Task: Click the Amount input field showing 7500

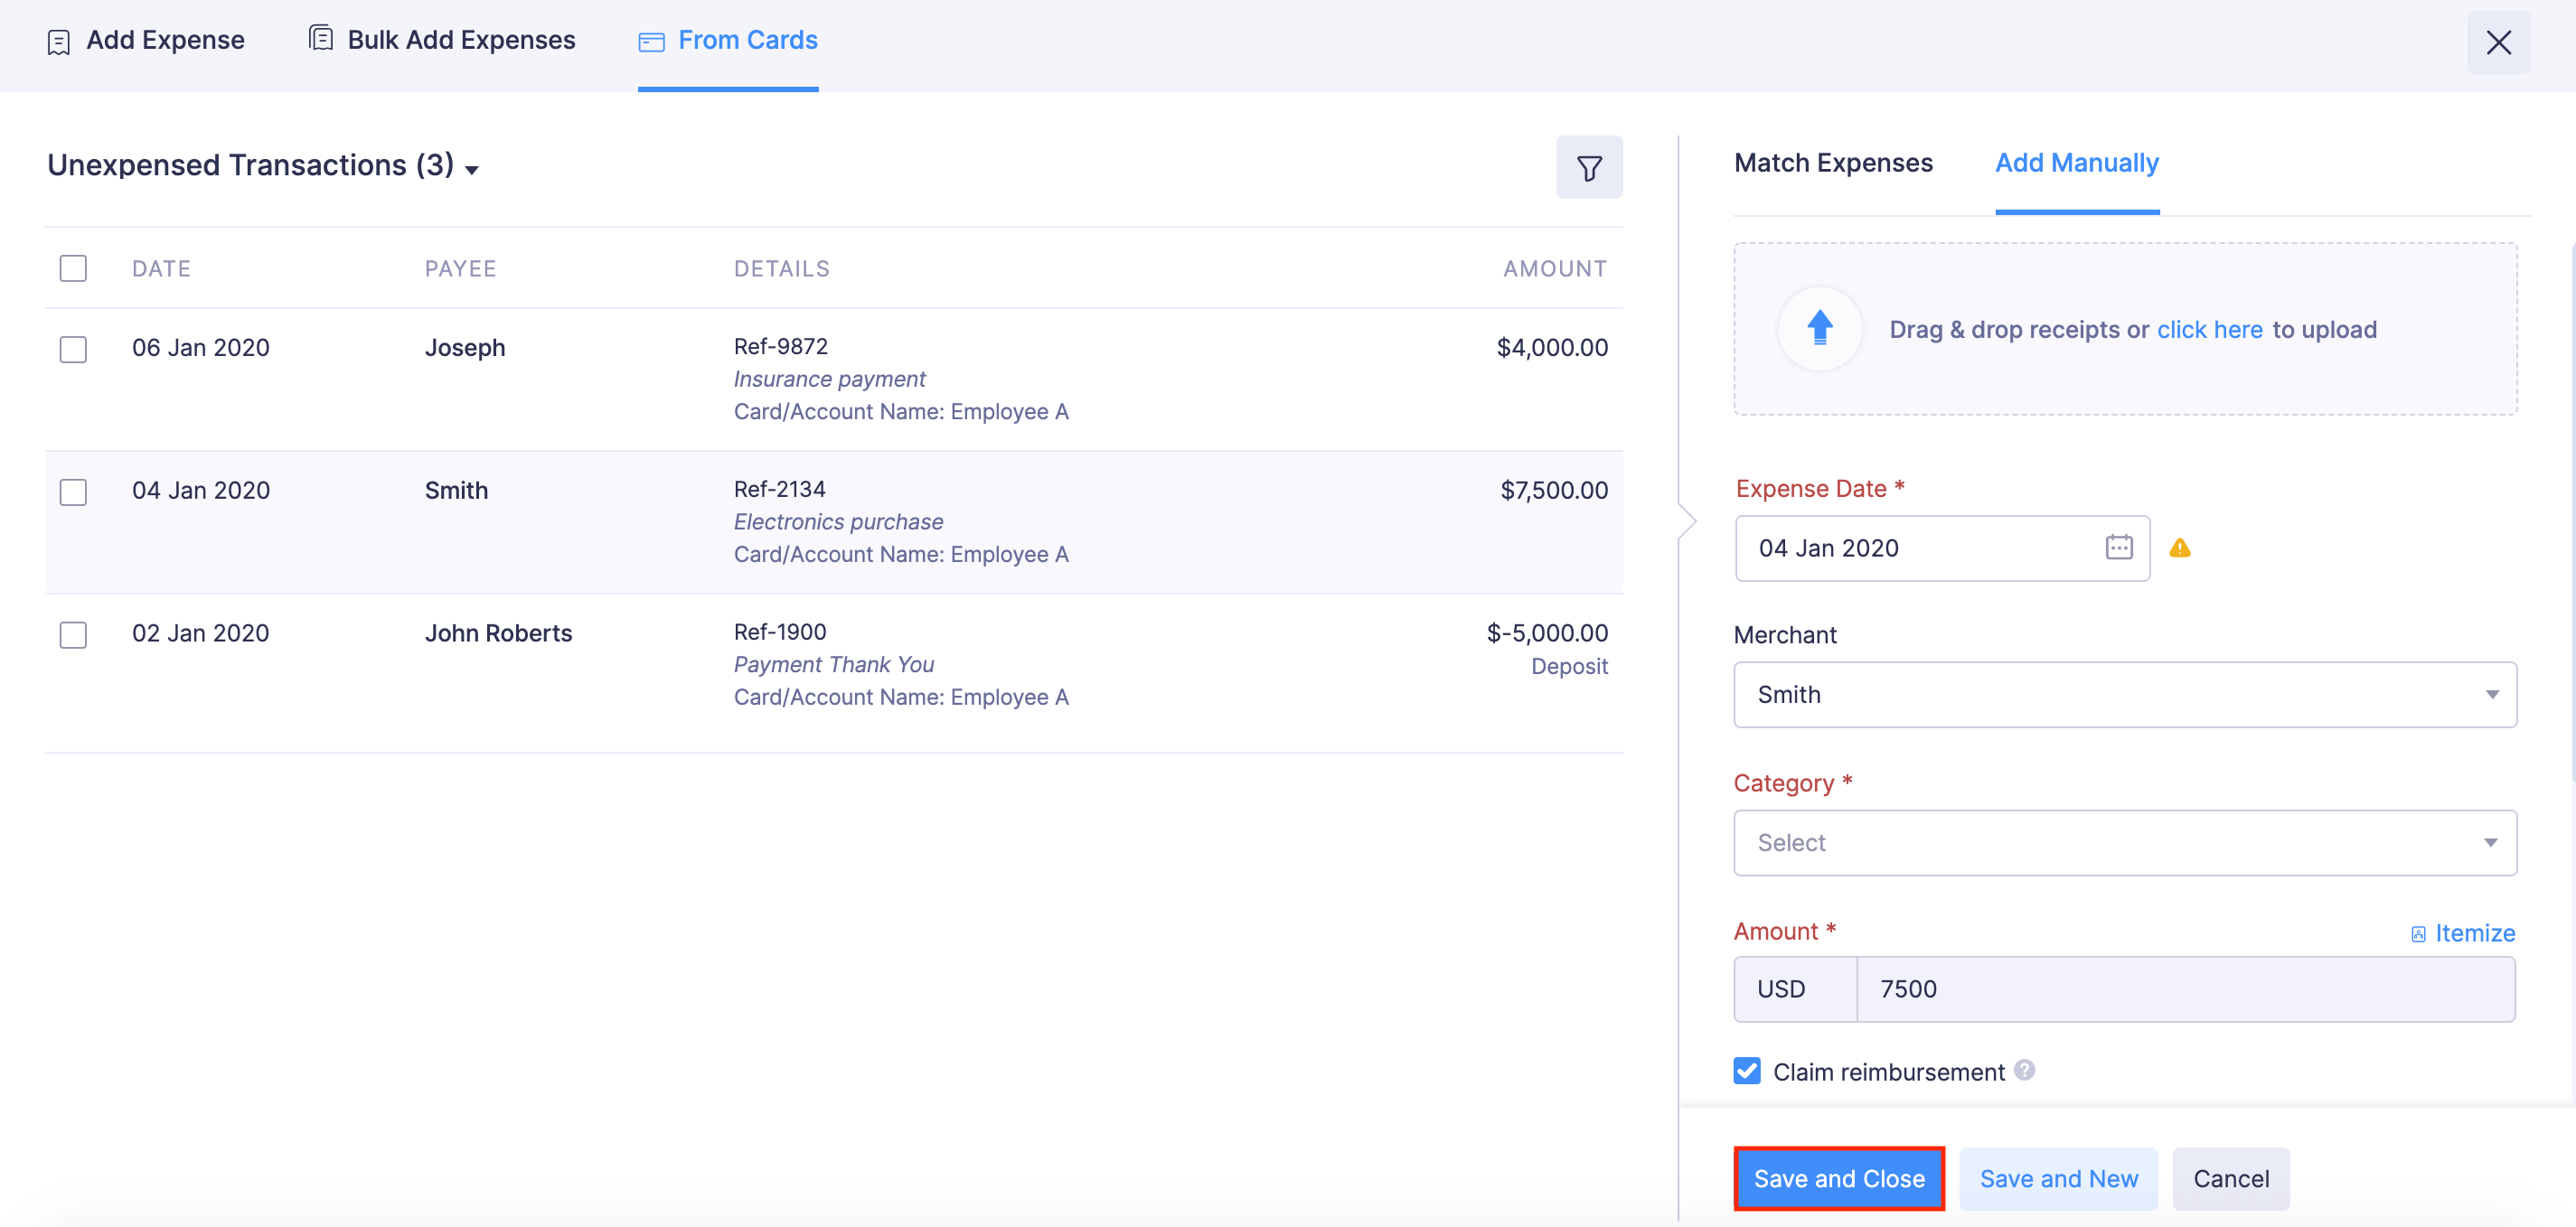Action: click(x=2180, y=989)
